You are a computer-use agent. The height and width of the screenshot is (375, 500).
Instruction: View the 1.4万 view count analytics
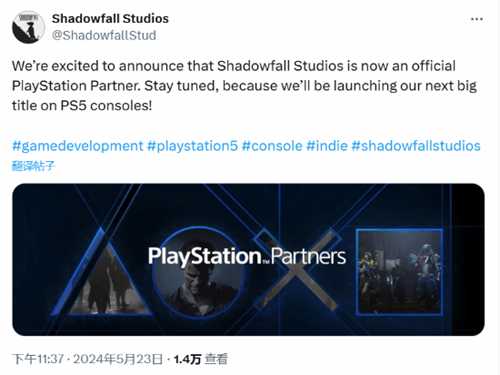(x=201, y=359)
